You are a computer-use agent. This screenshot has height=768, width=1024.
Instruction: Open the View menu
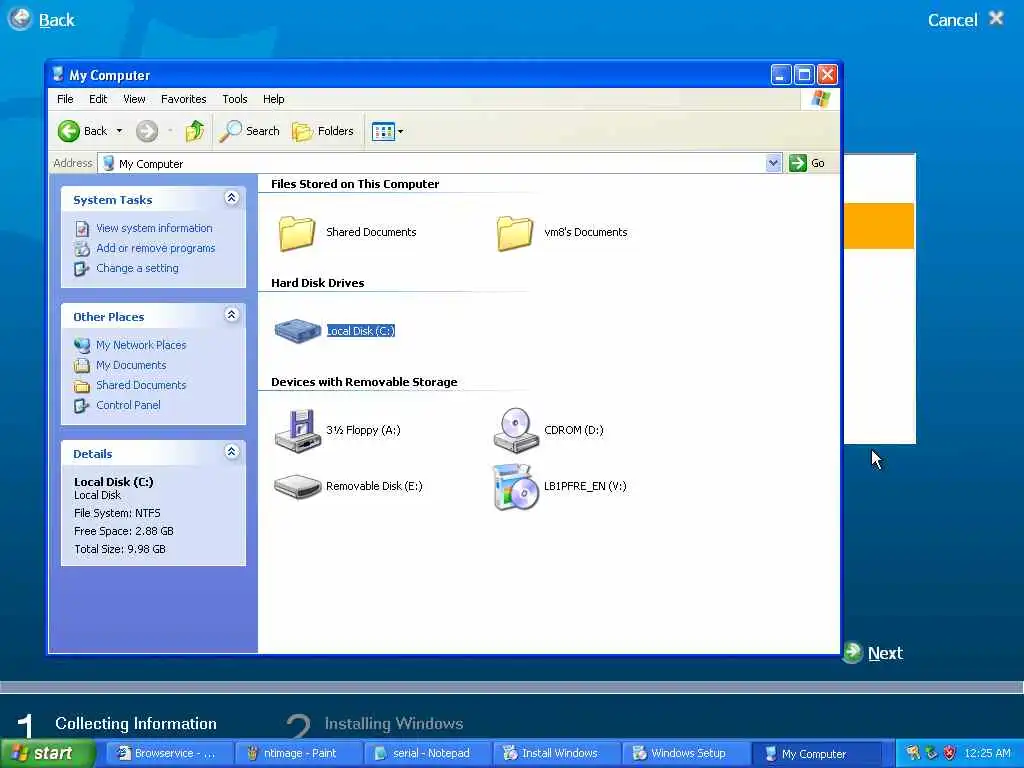tap(134, 99)
